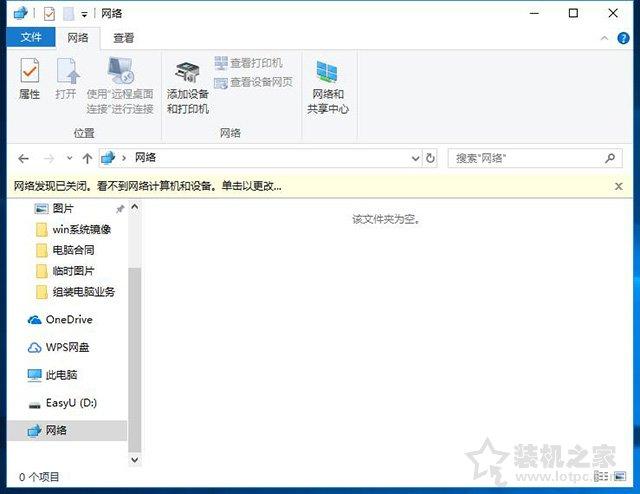The width and height of the screenshot is (640, 494).
Task: Switch to details view icon in status bar
Action: (x=601, y=476)
